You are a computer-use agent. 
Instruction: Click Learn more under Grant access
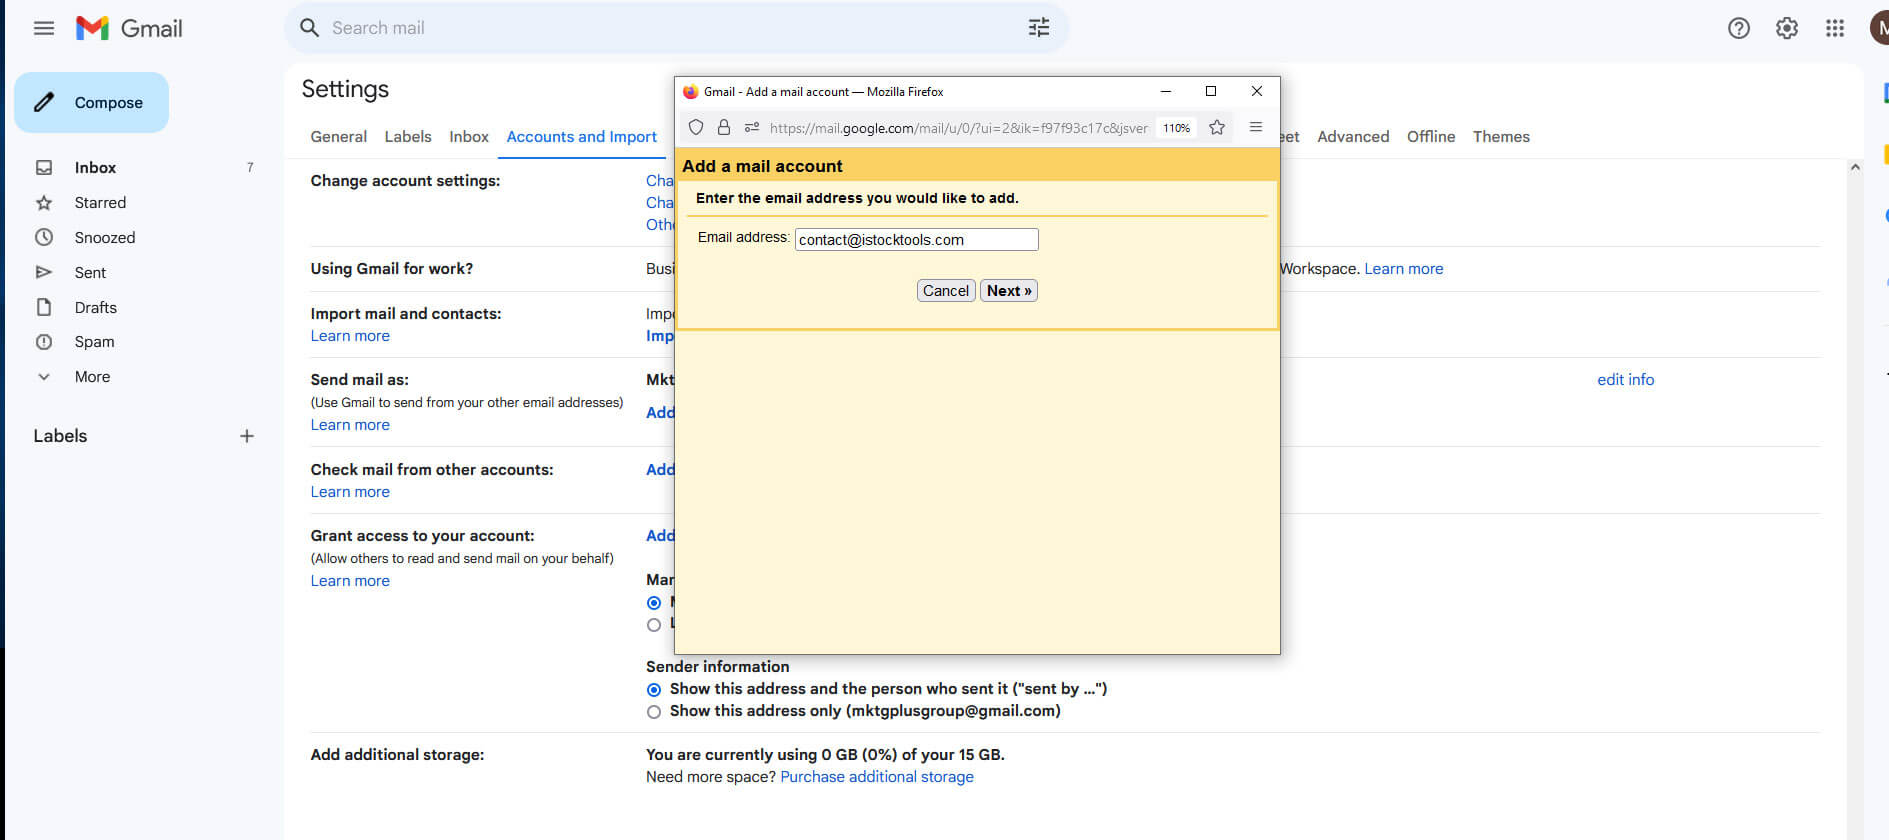click(350, 581)
